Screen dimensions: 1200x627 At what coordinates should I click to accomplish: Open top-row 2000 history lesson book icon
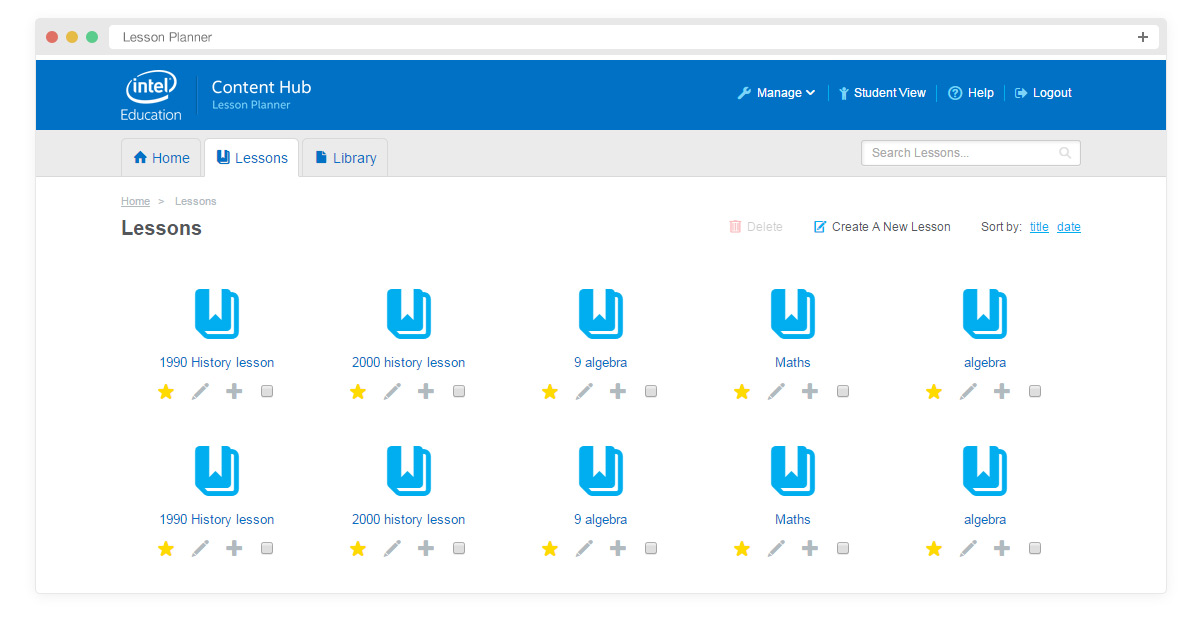click(x=409, y=314)
